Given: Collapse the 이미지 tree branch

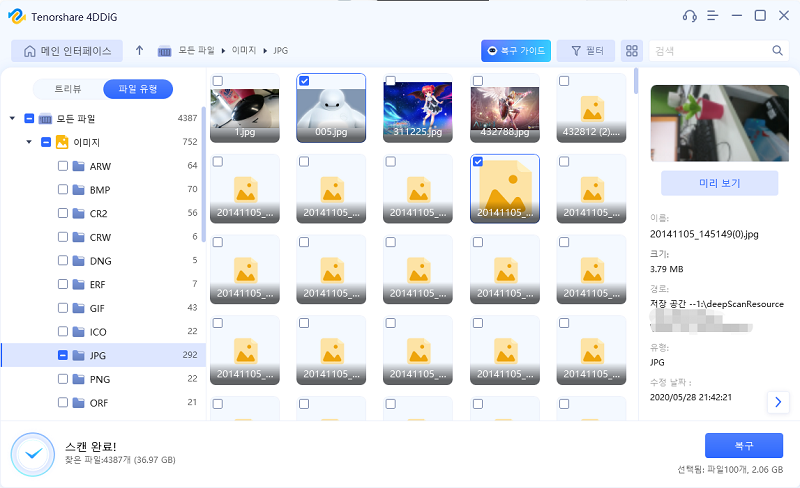Looking at the screenshot, I should tap(29, 142).
